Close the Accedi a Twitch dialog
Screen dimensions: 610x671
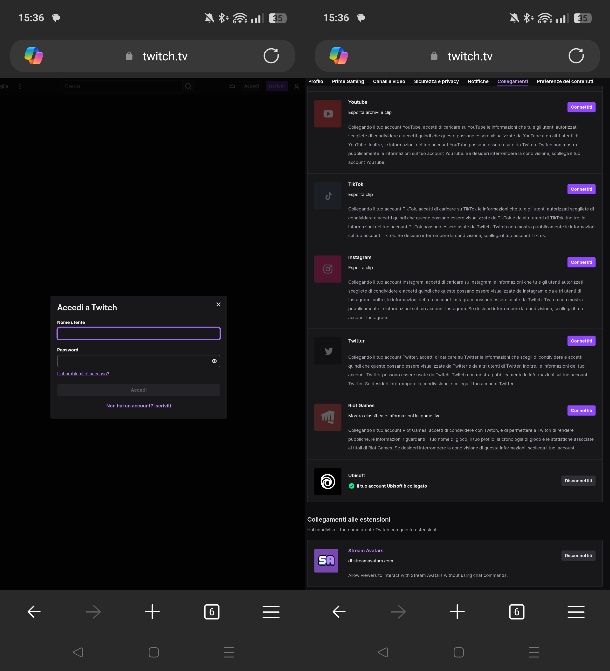coord(218,304)
